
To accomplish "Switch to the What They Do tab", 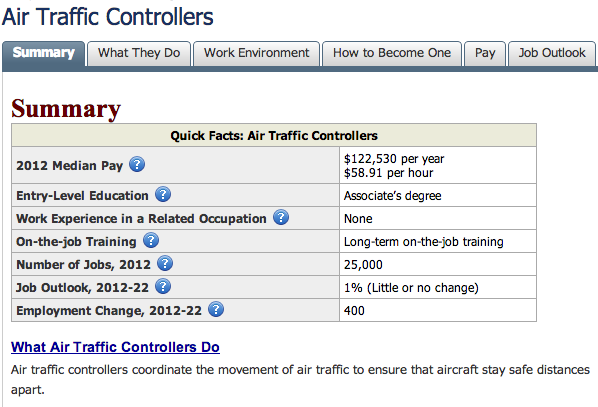I will tap(139, 53).
